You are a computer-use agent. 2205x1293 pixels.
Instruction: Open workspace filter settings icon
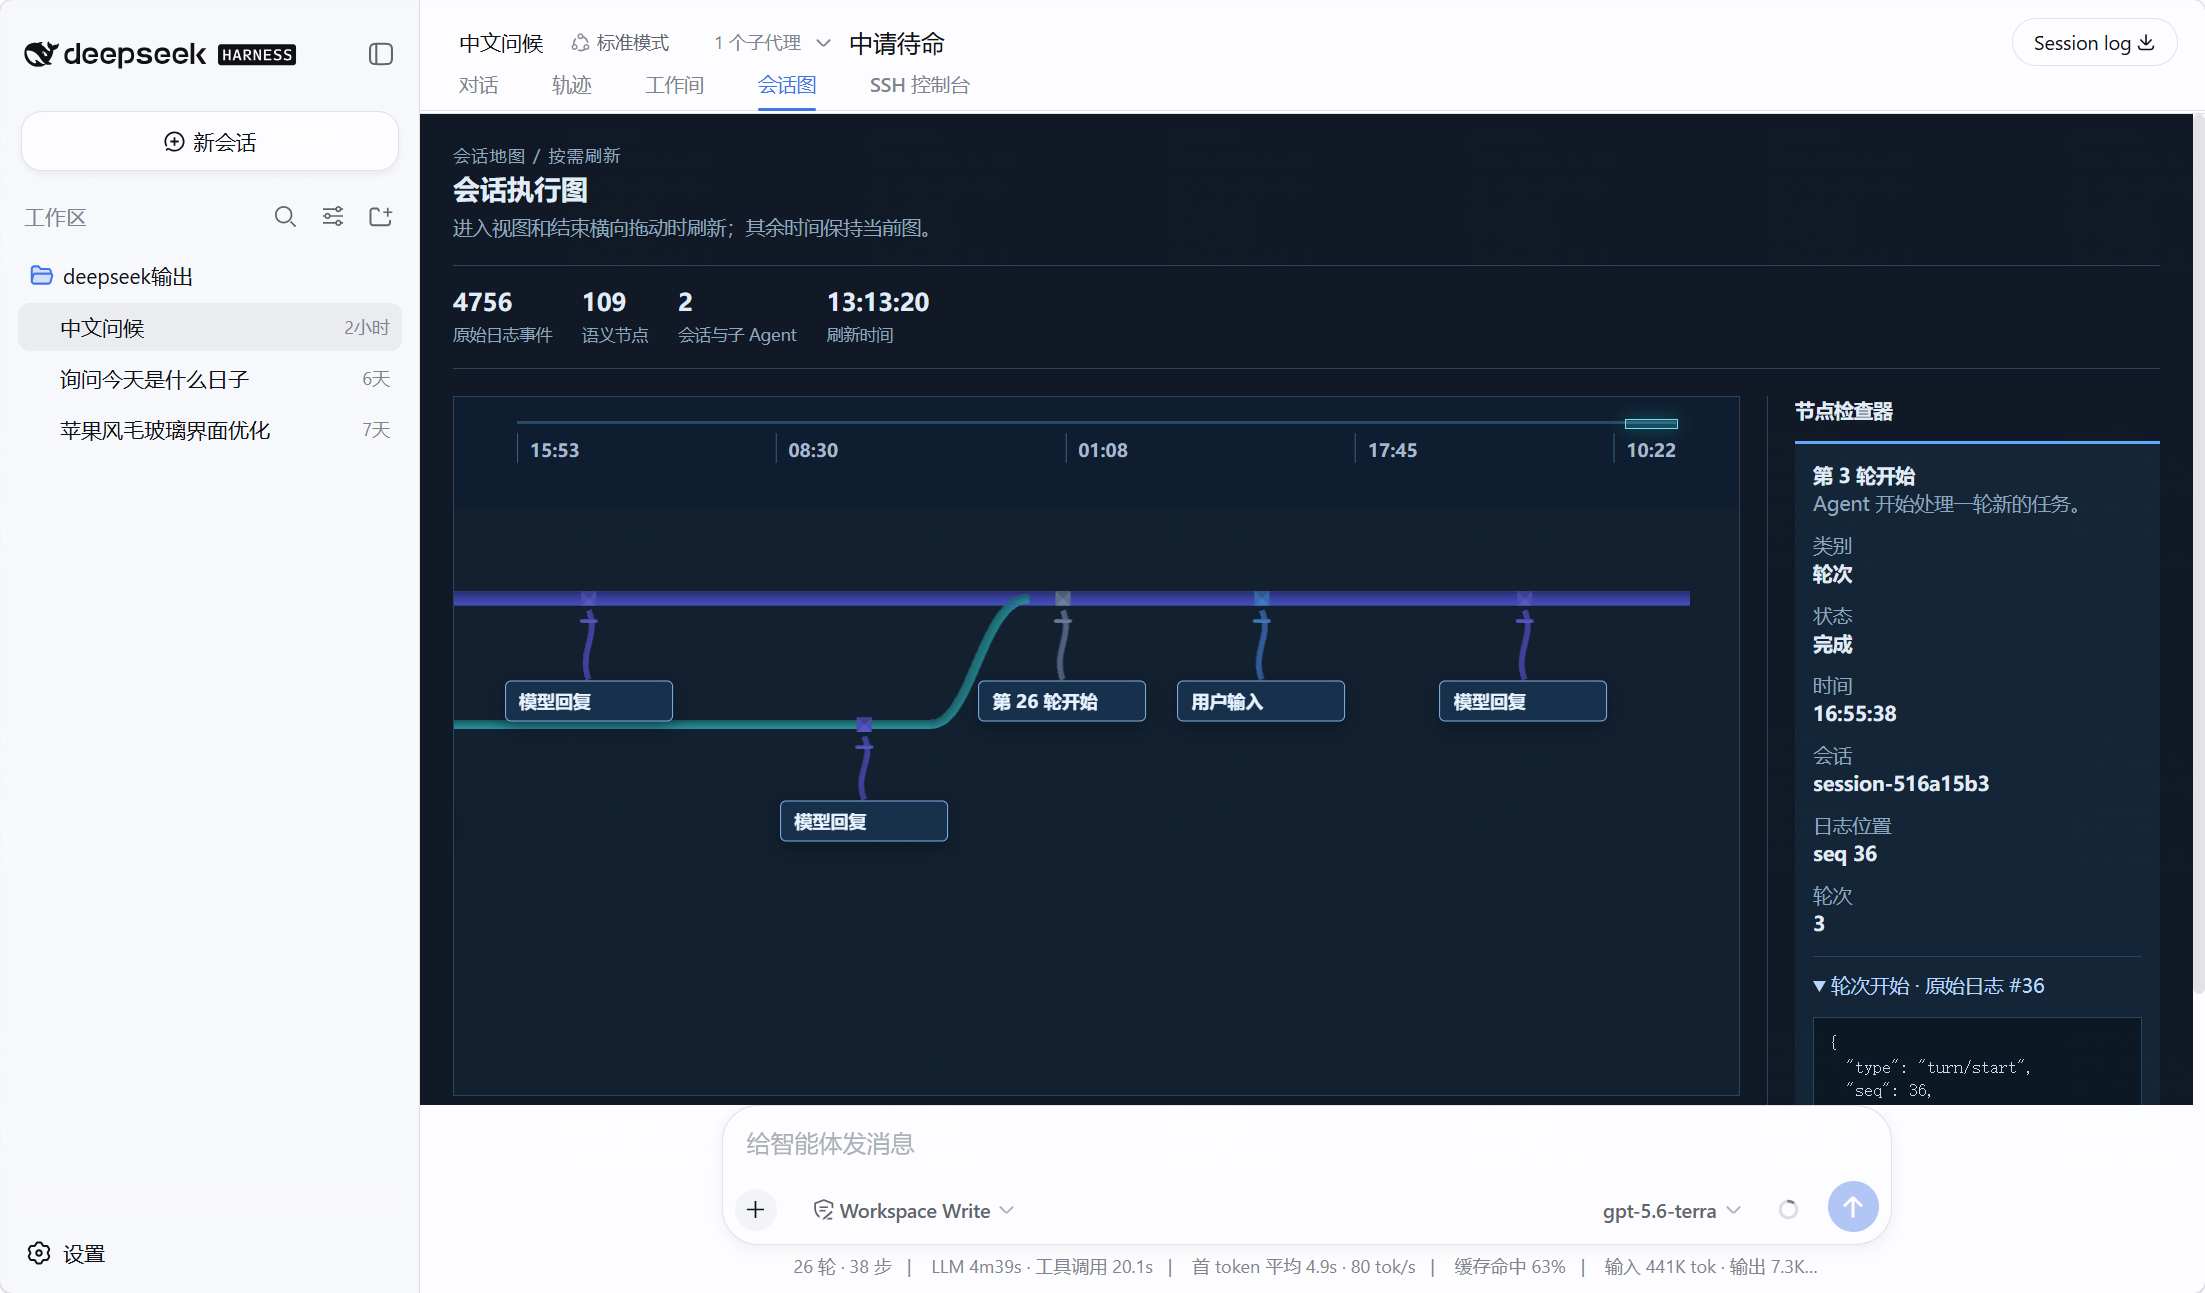333,217
